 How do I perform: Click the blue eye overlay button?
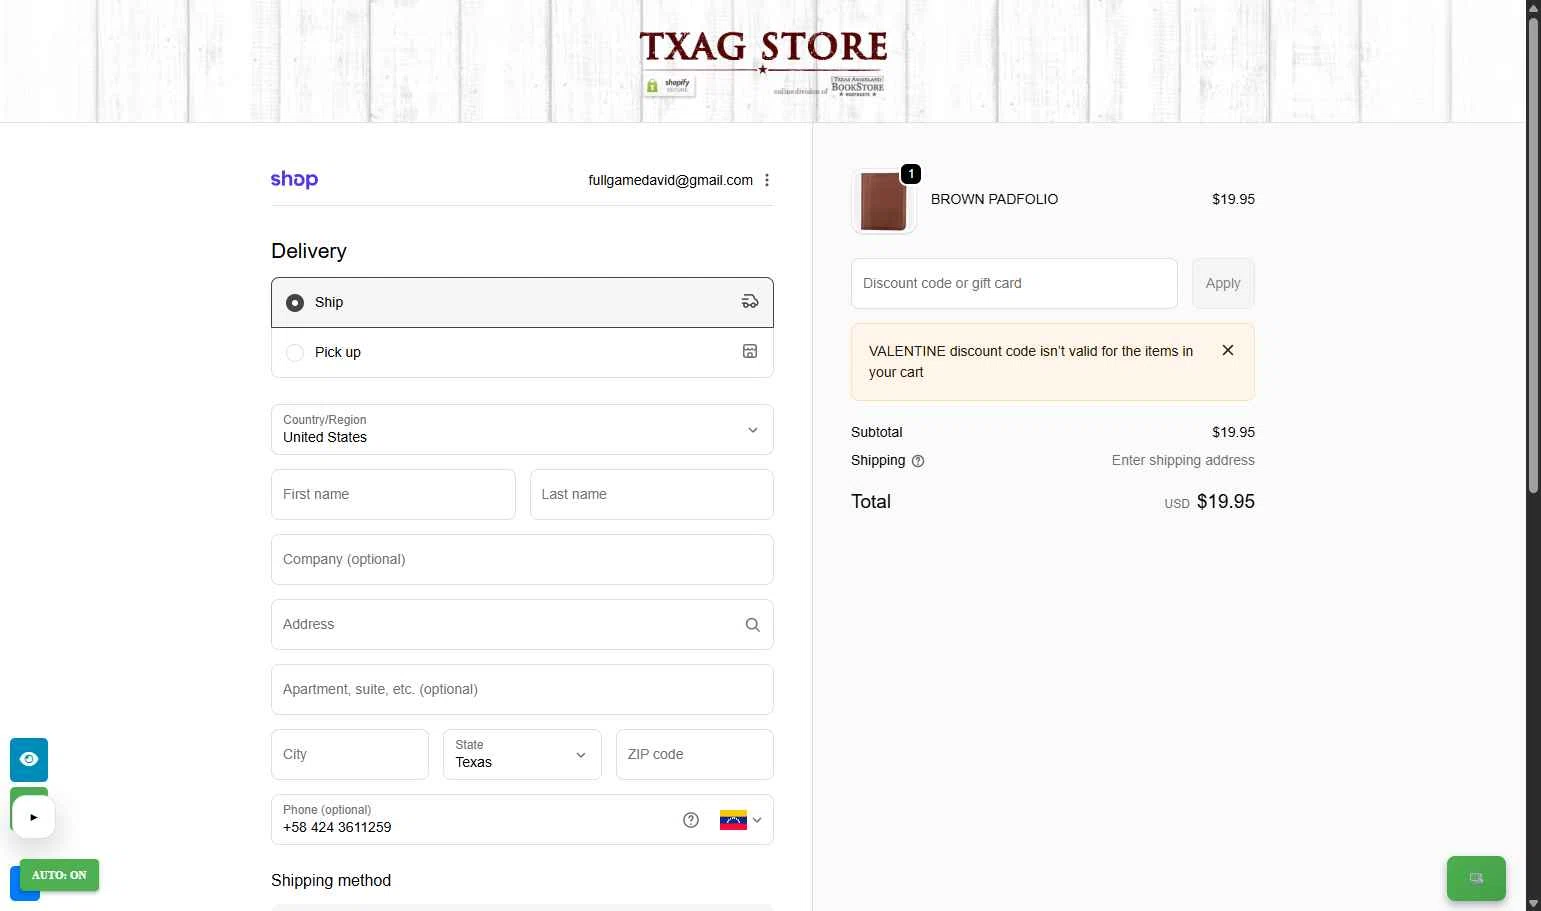coord(29,760)
